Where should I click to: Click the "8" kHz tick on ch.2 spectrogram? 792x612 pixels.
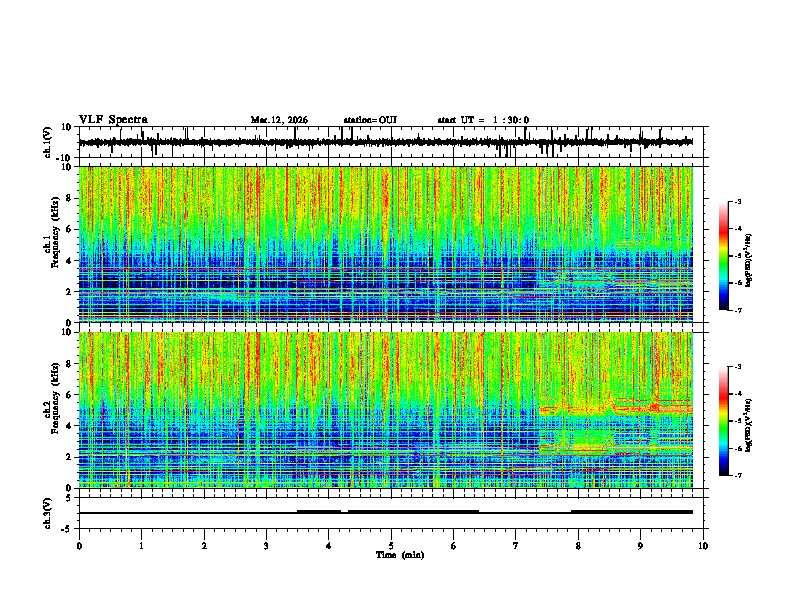(x=70, y=364)
